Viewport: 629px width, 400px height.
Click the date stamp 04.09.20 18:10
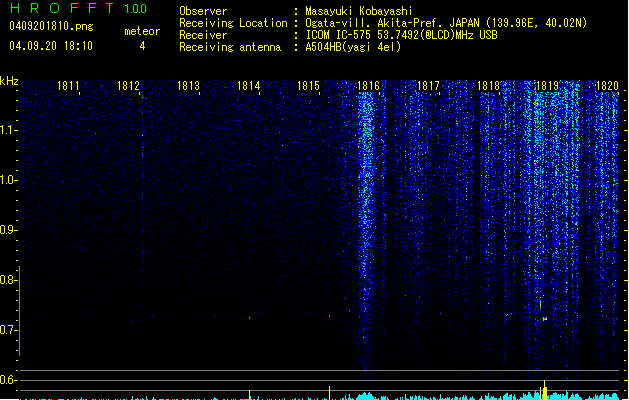click(51, 46)
